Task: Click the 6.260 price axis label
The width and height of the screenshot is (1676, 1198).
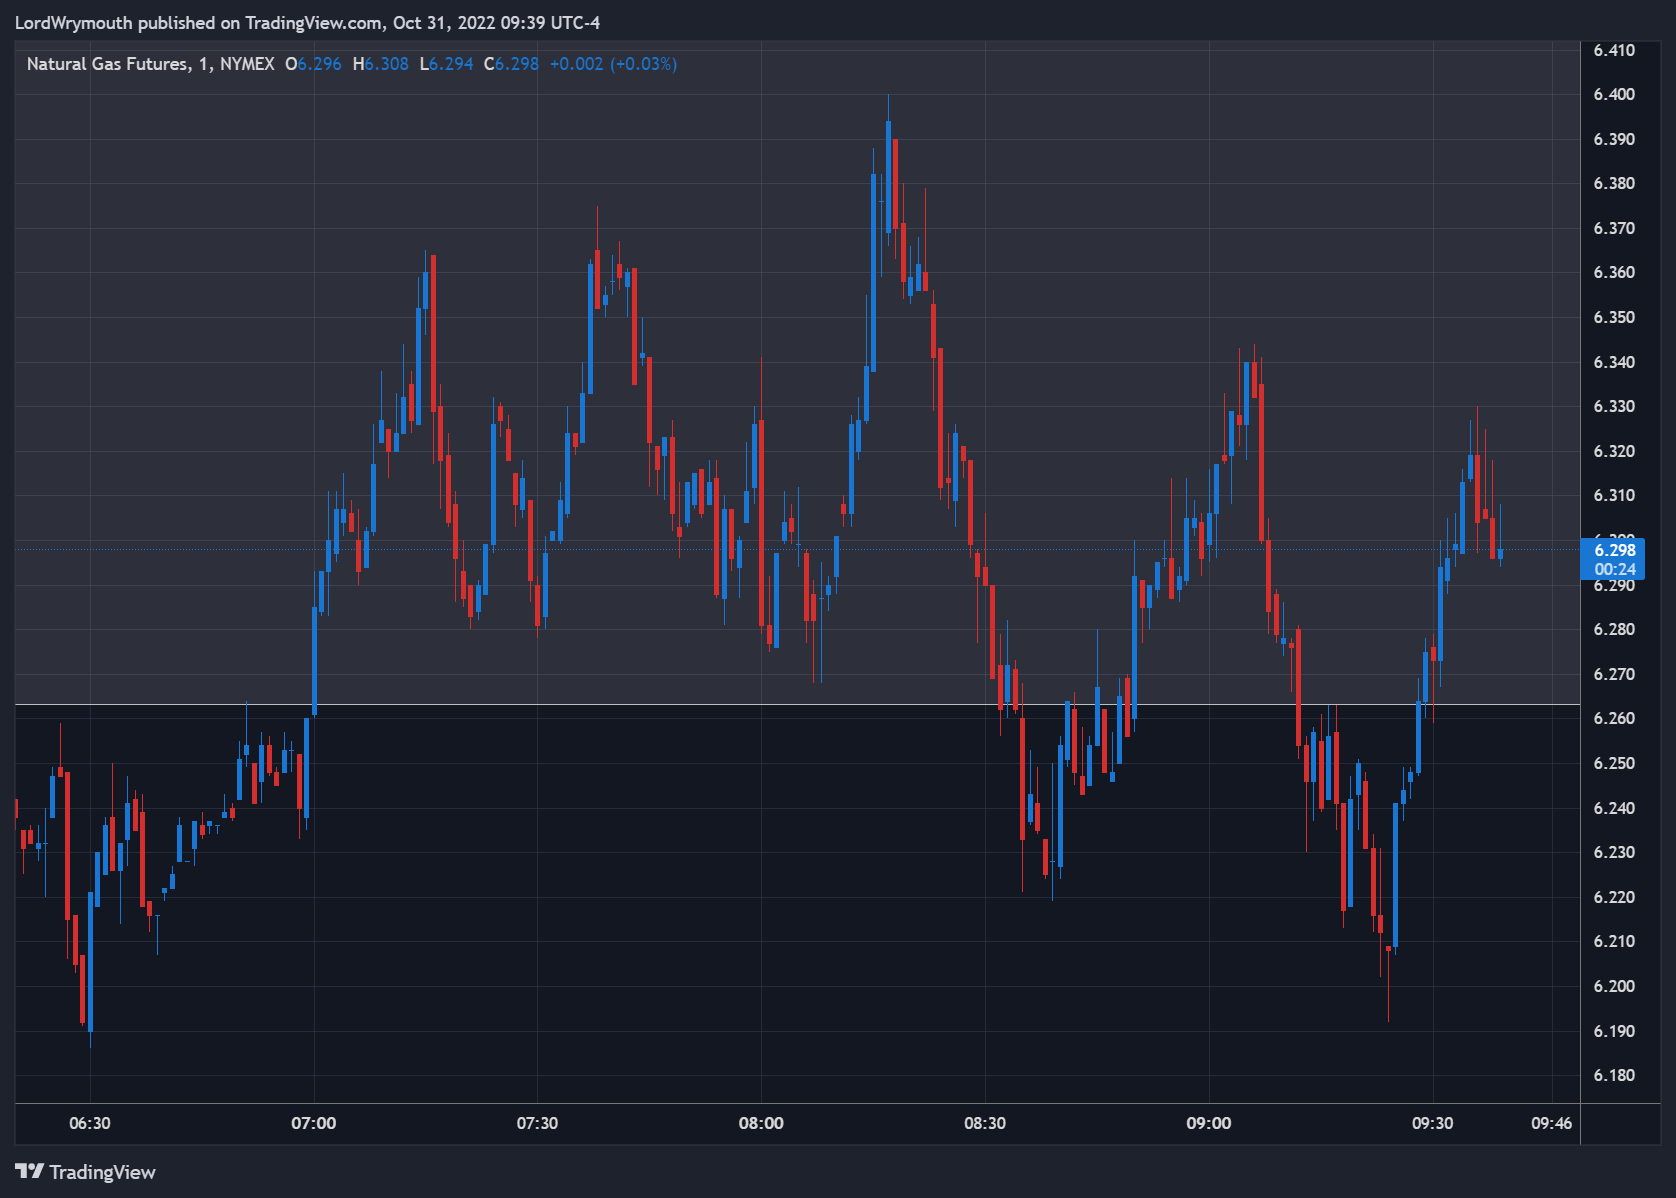Action: tap(1614, 718)
